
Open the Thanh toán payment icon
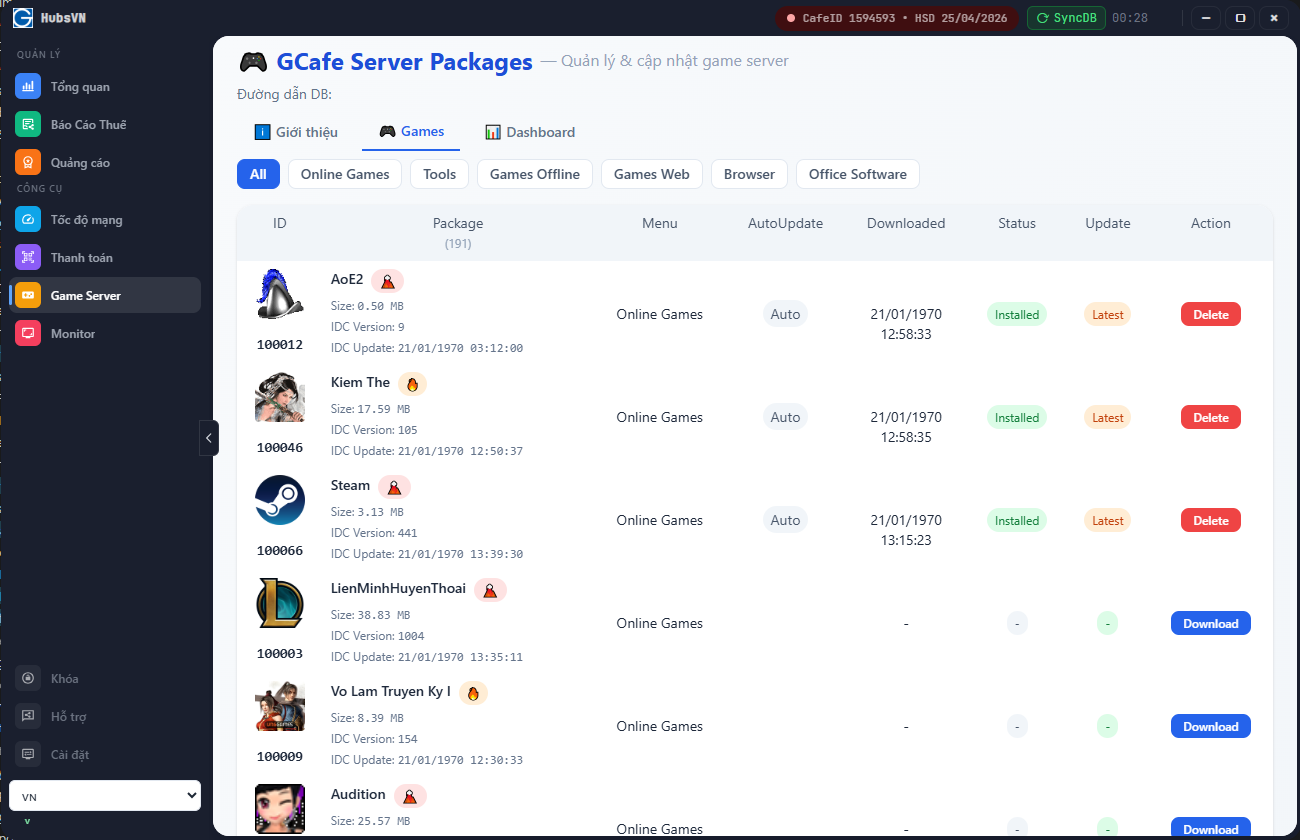click(28, 258)
